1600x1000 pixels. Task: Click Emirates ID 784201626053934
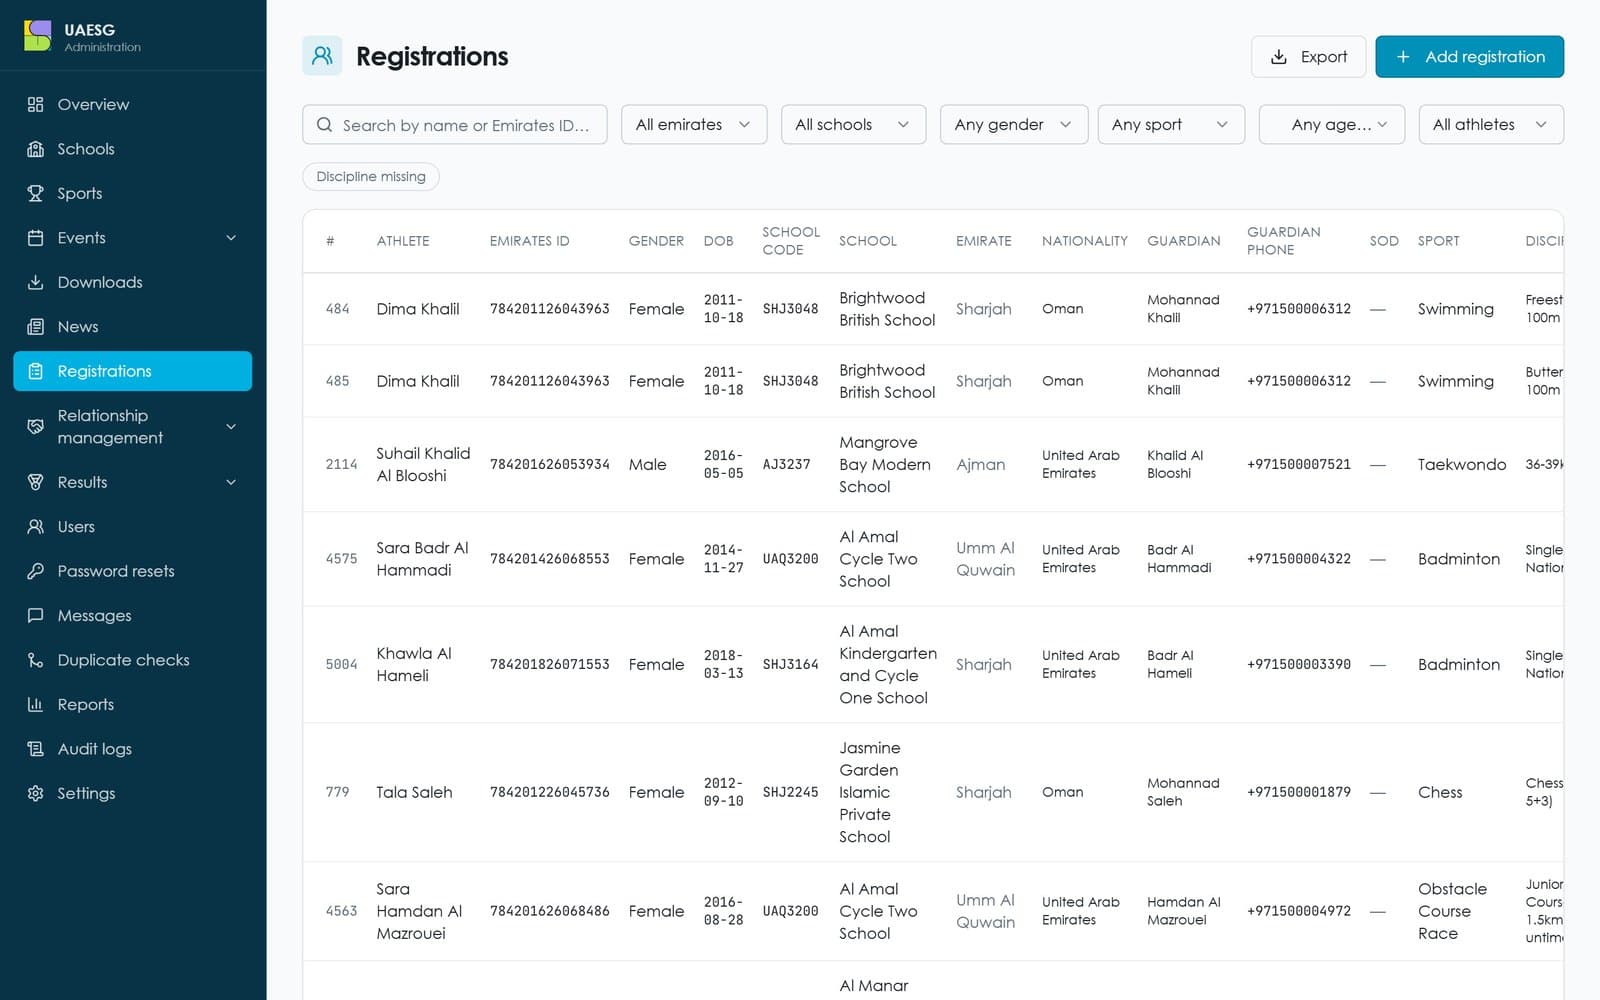click(x=549, y=464)
